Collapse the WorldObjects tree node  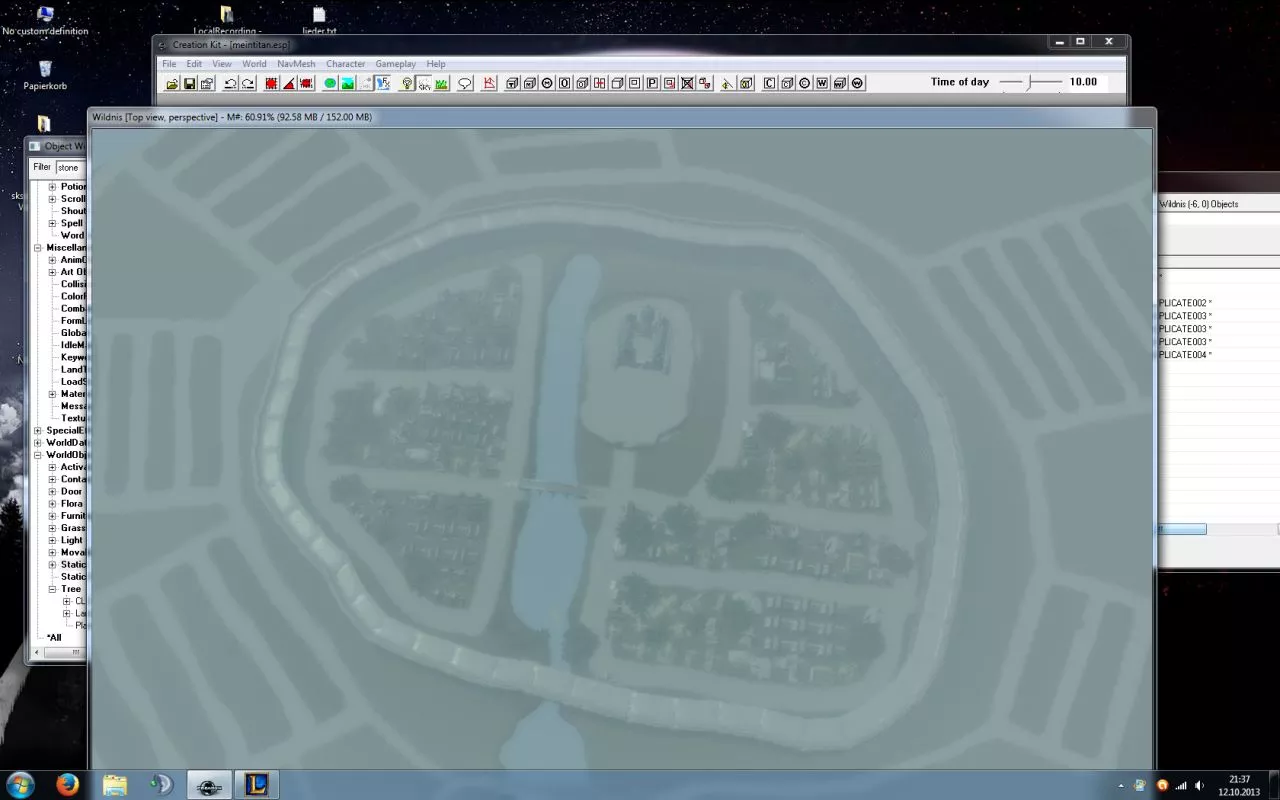pos(38,455)
